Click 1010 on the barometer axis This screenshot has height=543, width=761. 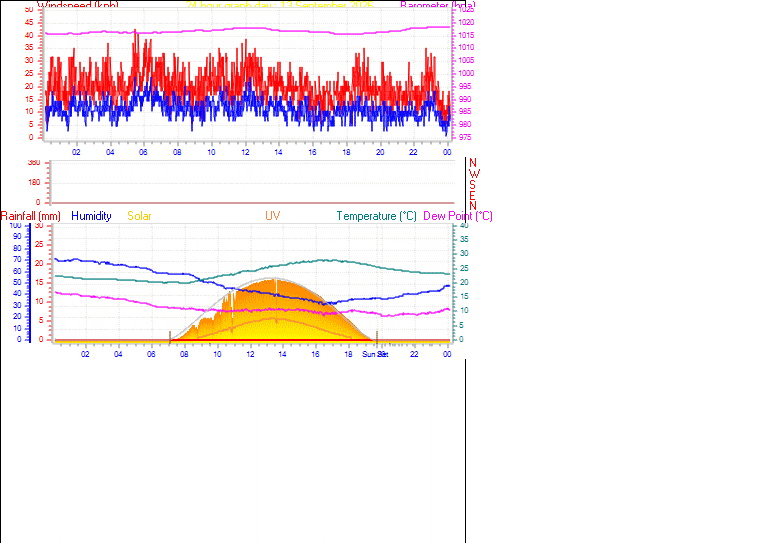(466, 48)
